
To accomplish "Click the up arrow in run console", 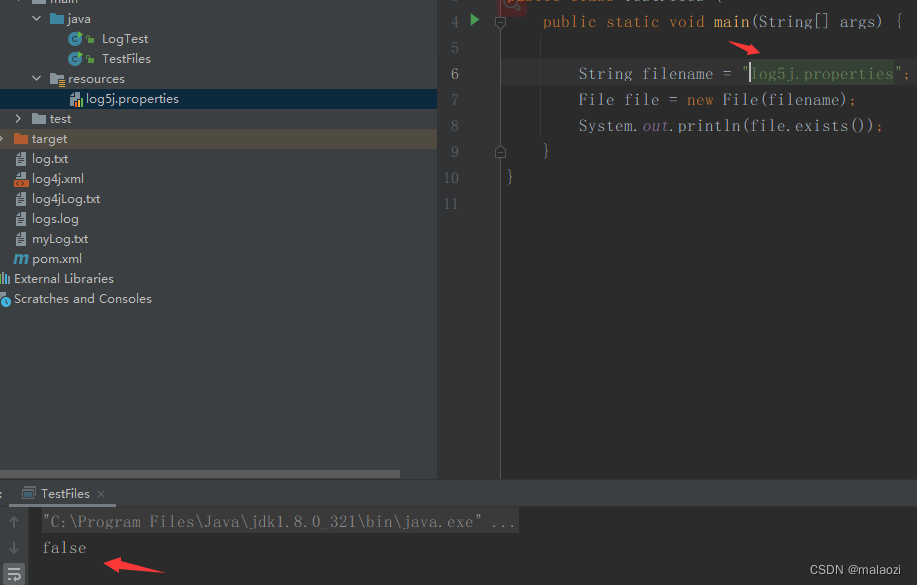I will click(14, 521).
